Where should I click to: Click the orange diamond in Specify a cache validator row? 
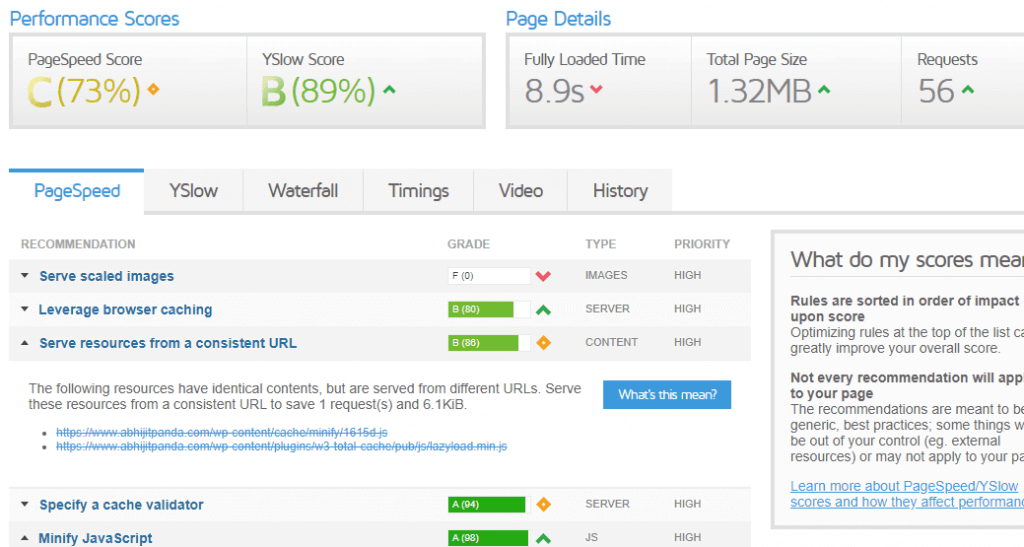click(x=543, y=505)
